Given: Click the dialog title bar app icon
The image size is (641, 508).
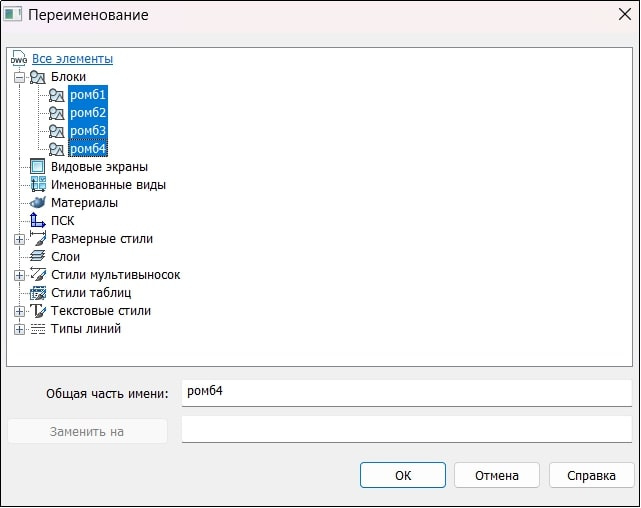Looking at the screenshot, I should click(x=12, y=14).
